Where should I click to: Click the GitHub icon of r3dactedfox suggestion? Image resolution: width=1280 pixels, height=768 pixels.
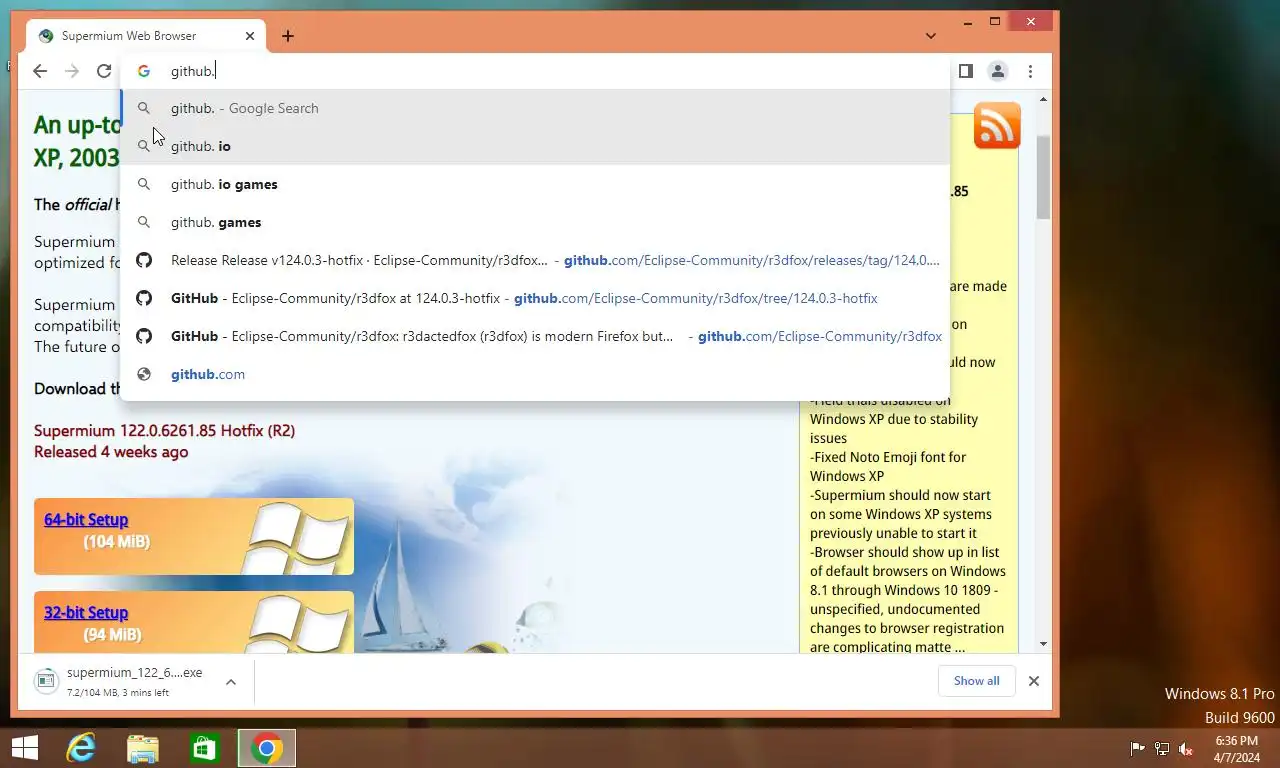point(144,336)
